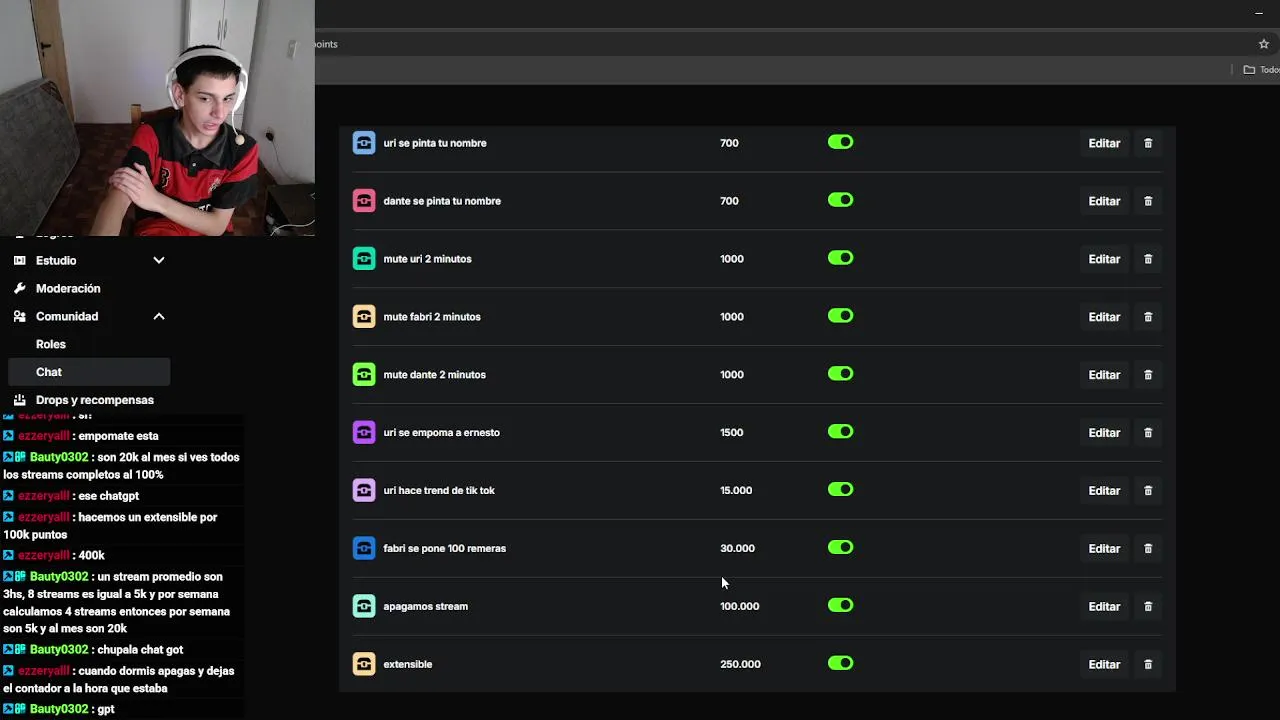Click trash icon for 'mute uri 2 minutos'
The height and width of the screenshot is (720, 1280).
1148,259
